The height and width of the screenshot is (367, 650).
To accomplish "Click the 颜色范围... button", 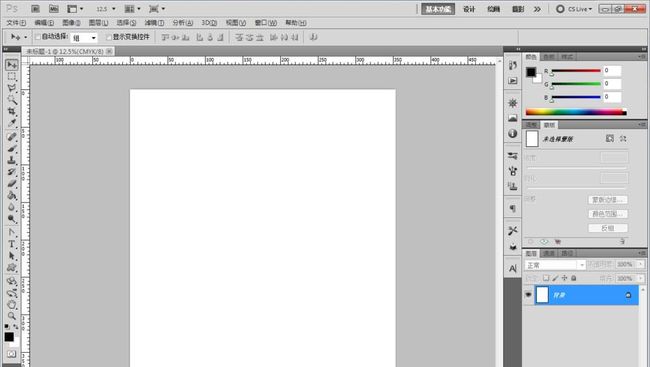I will point(608,214).
